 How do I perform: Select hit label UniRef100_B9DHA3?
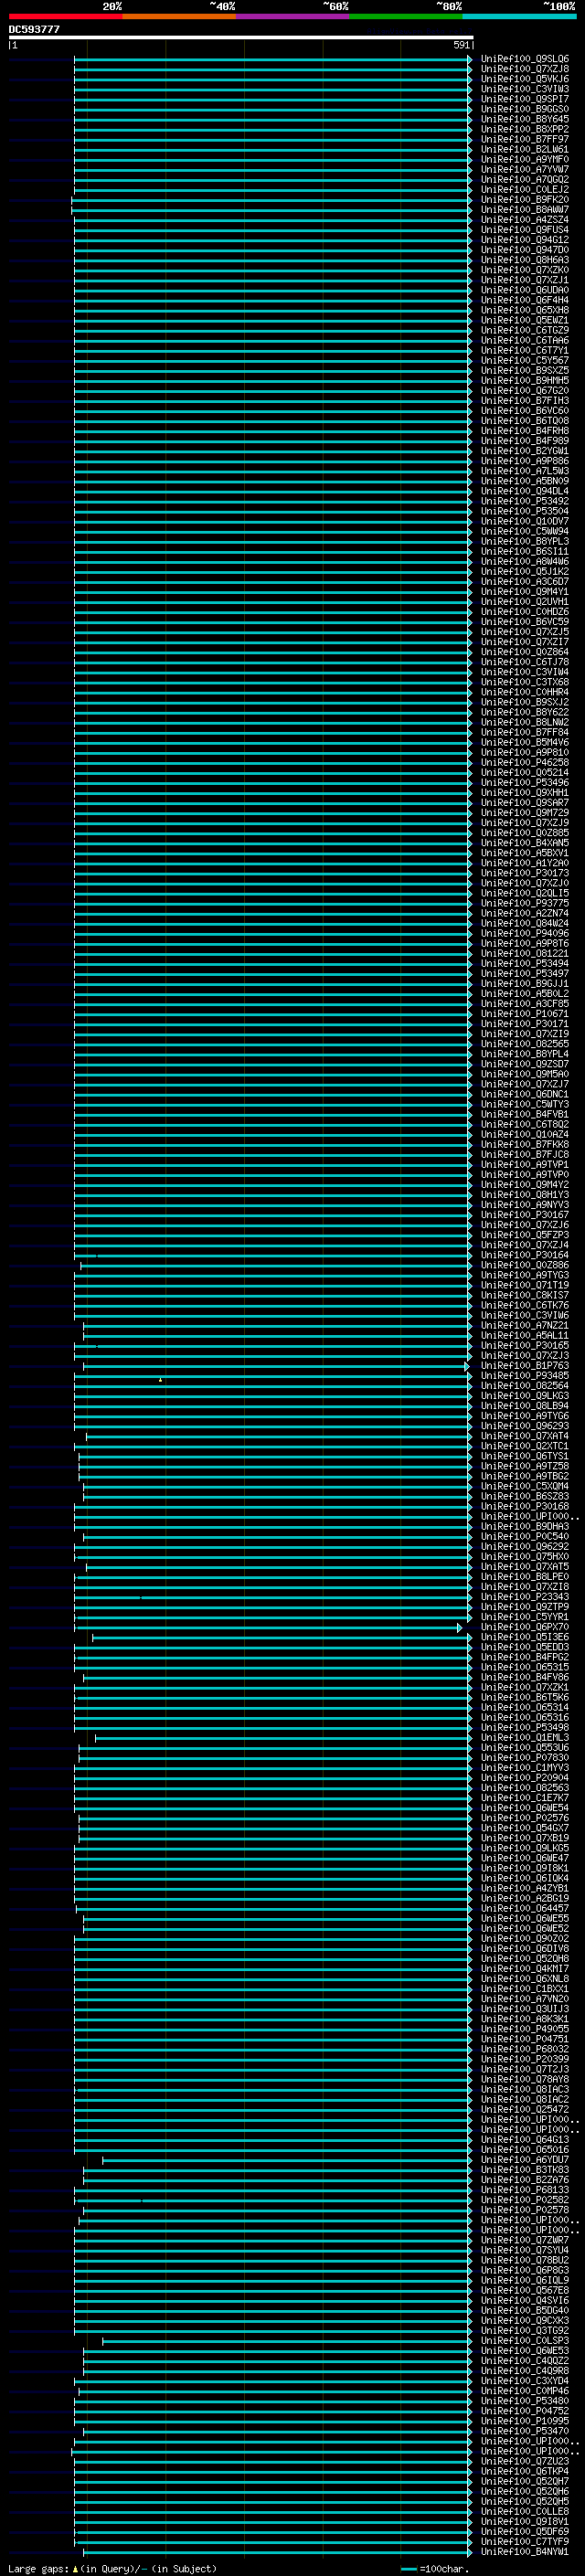click(x=525, y=1526)
